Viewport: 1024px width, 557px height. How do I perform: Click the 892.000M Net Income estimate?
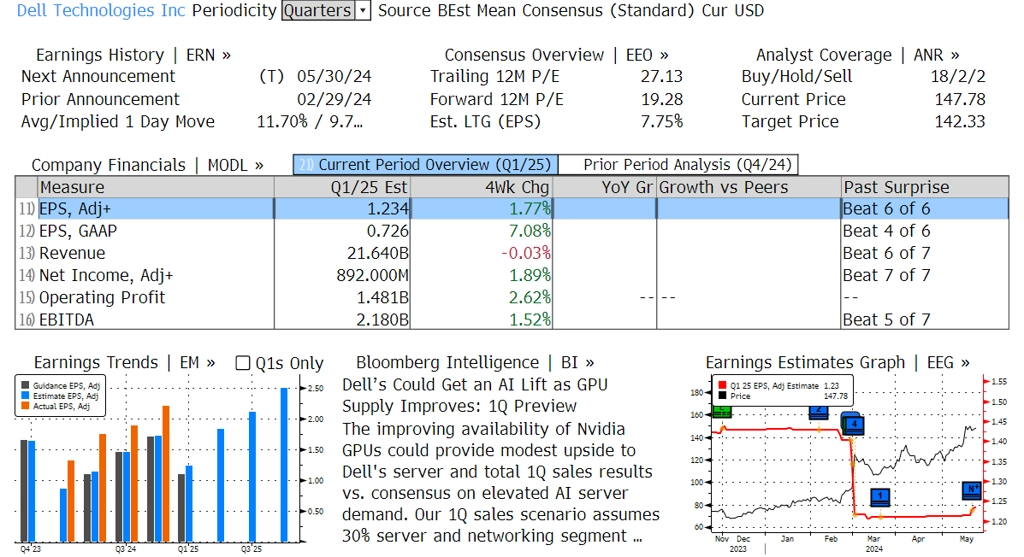[373, 276]
